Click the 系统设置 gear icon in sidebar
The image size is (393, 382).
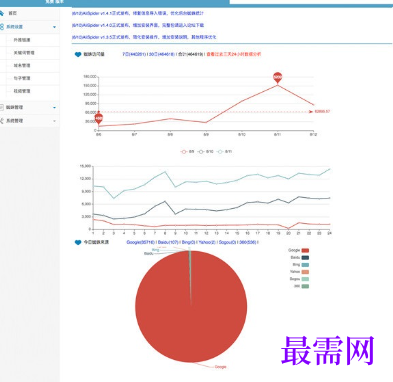pyautogui.click(x=2, y=27)
